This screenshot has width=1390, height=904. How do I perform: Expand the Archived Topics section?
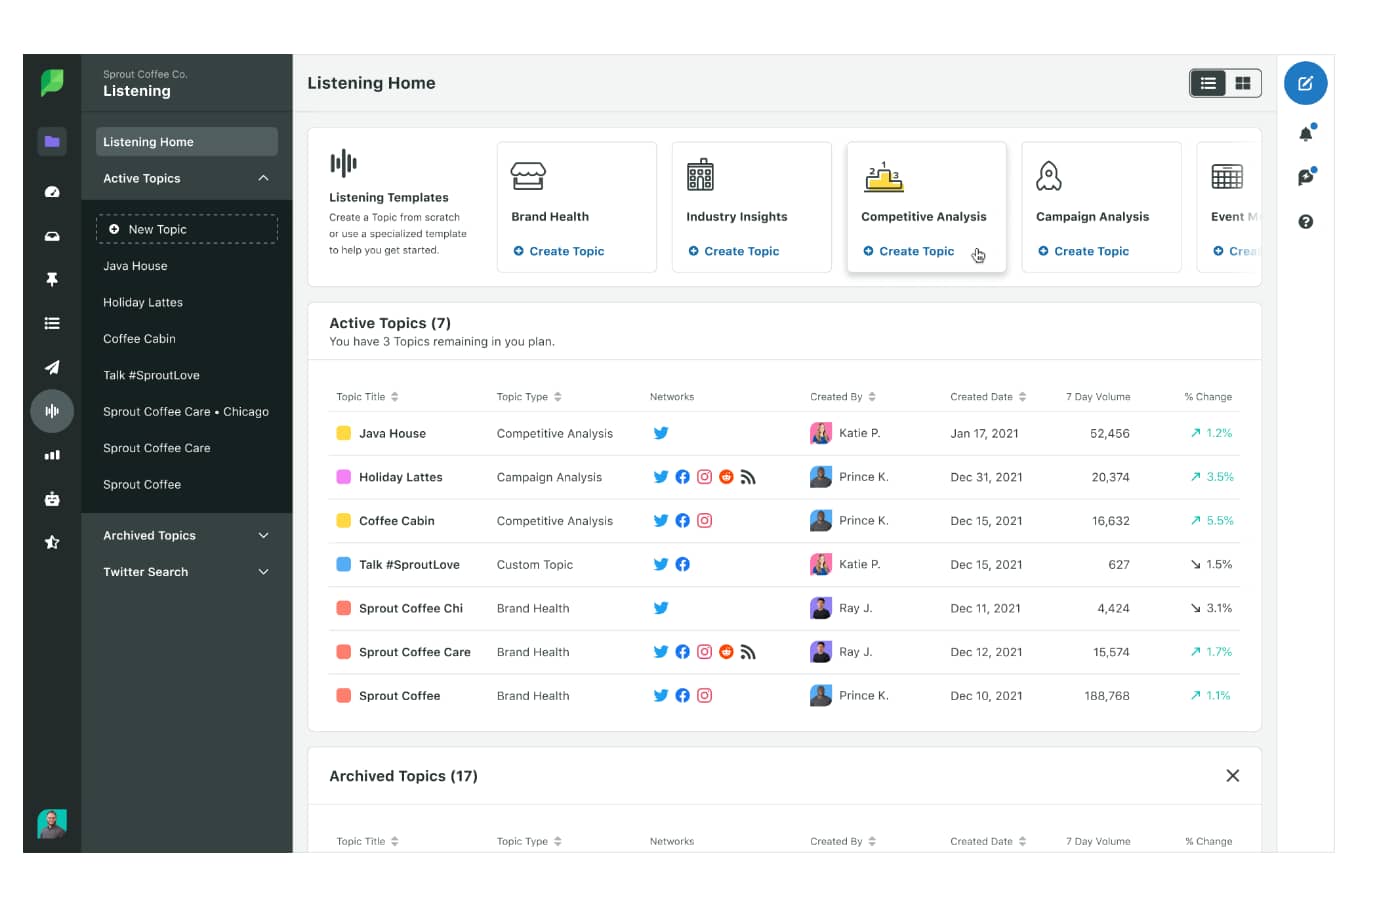tap(263, 535)
